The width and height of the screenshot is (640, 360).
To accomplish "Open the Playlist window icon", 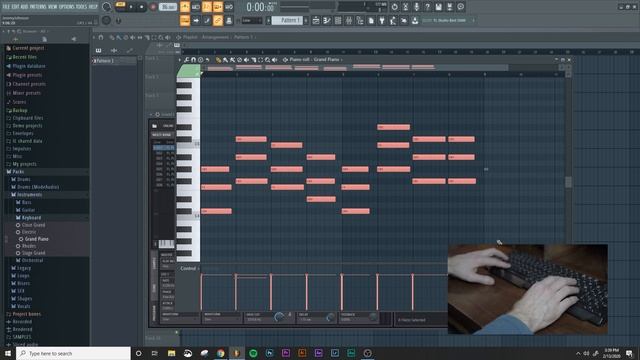I will pos(316,20).
